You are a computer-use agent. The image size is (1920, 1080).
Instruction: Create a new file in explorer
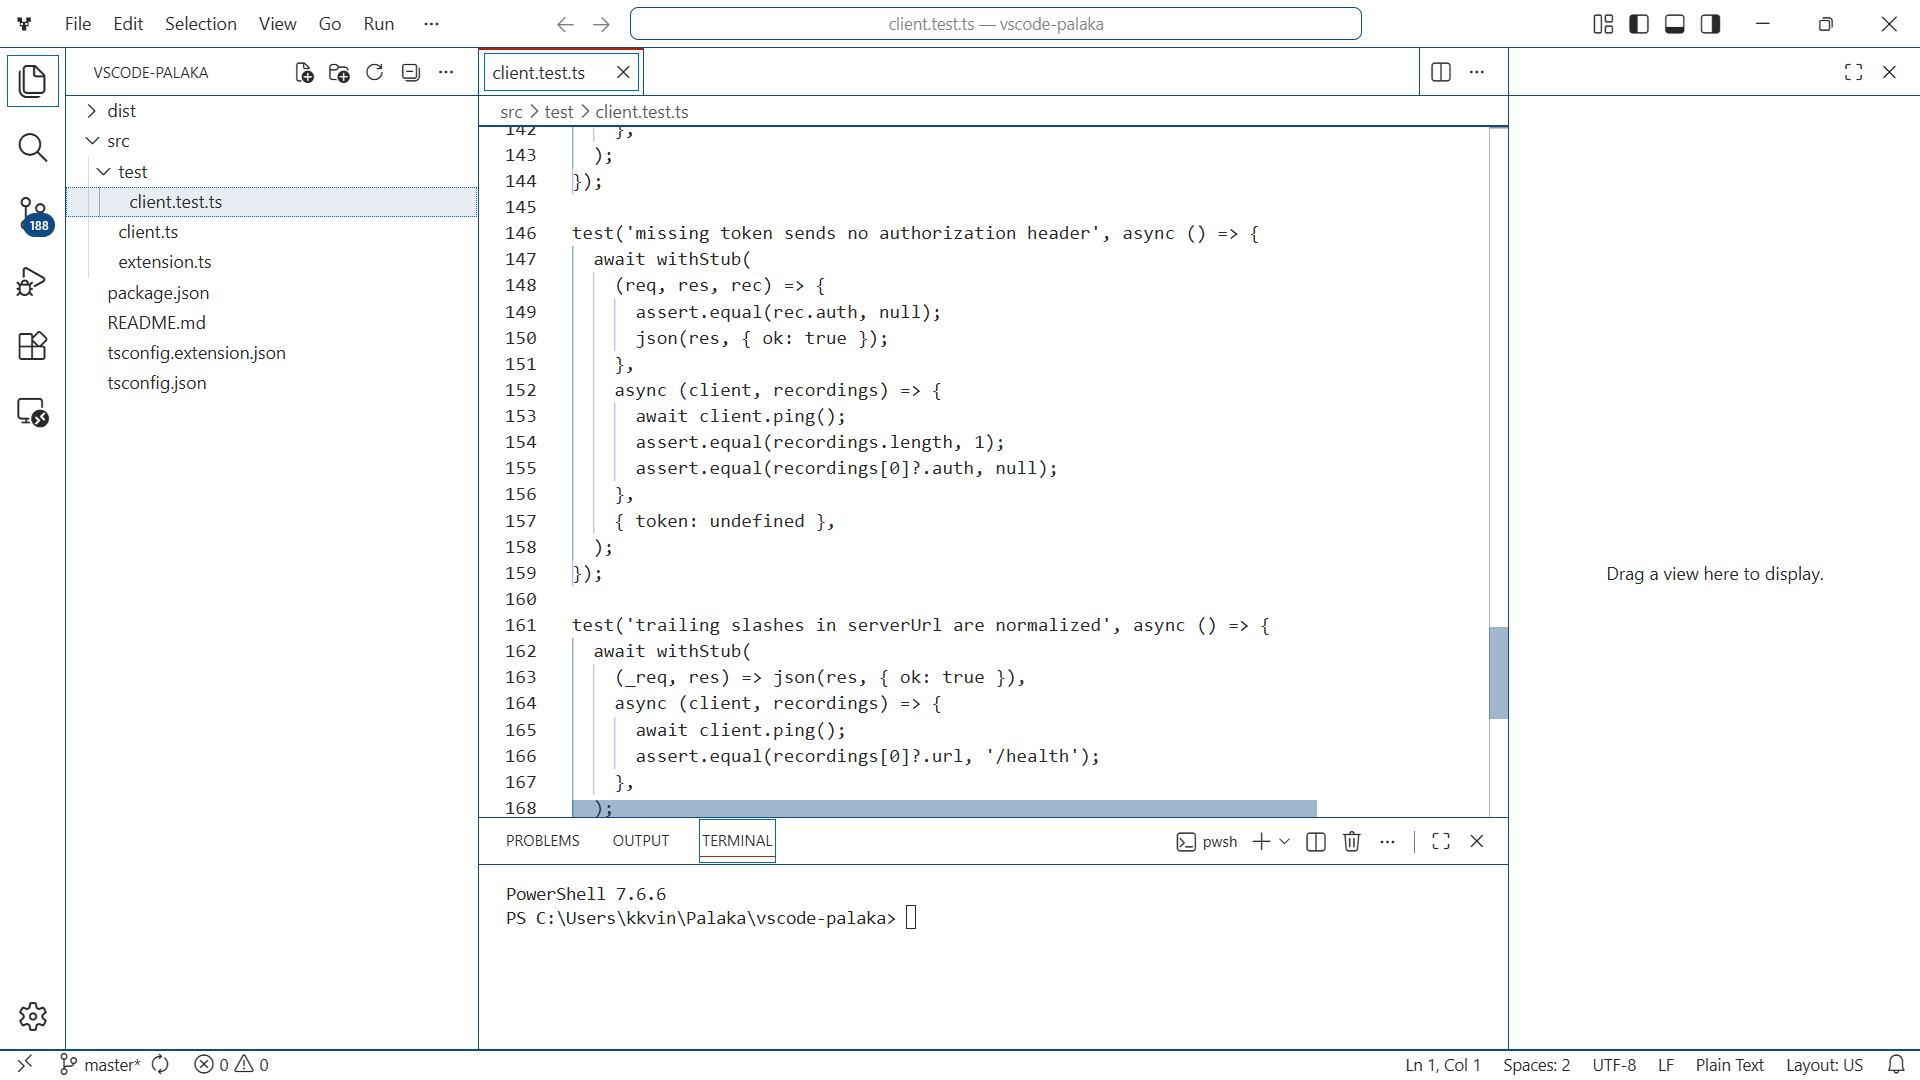point(304,73)
